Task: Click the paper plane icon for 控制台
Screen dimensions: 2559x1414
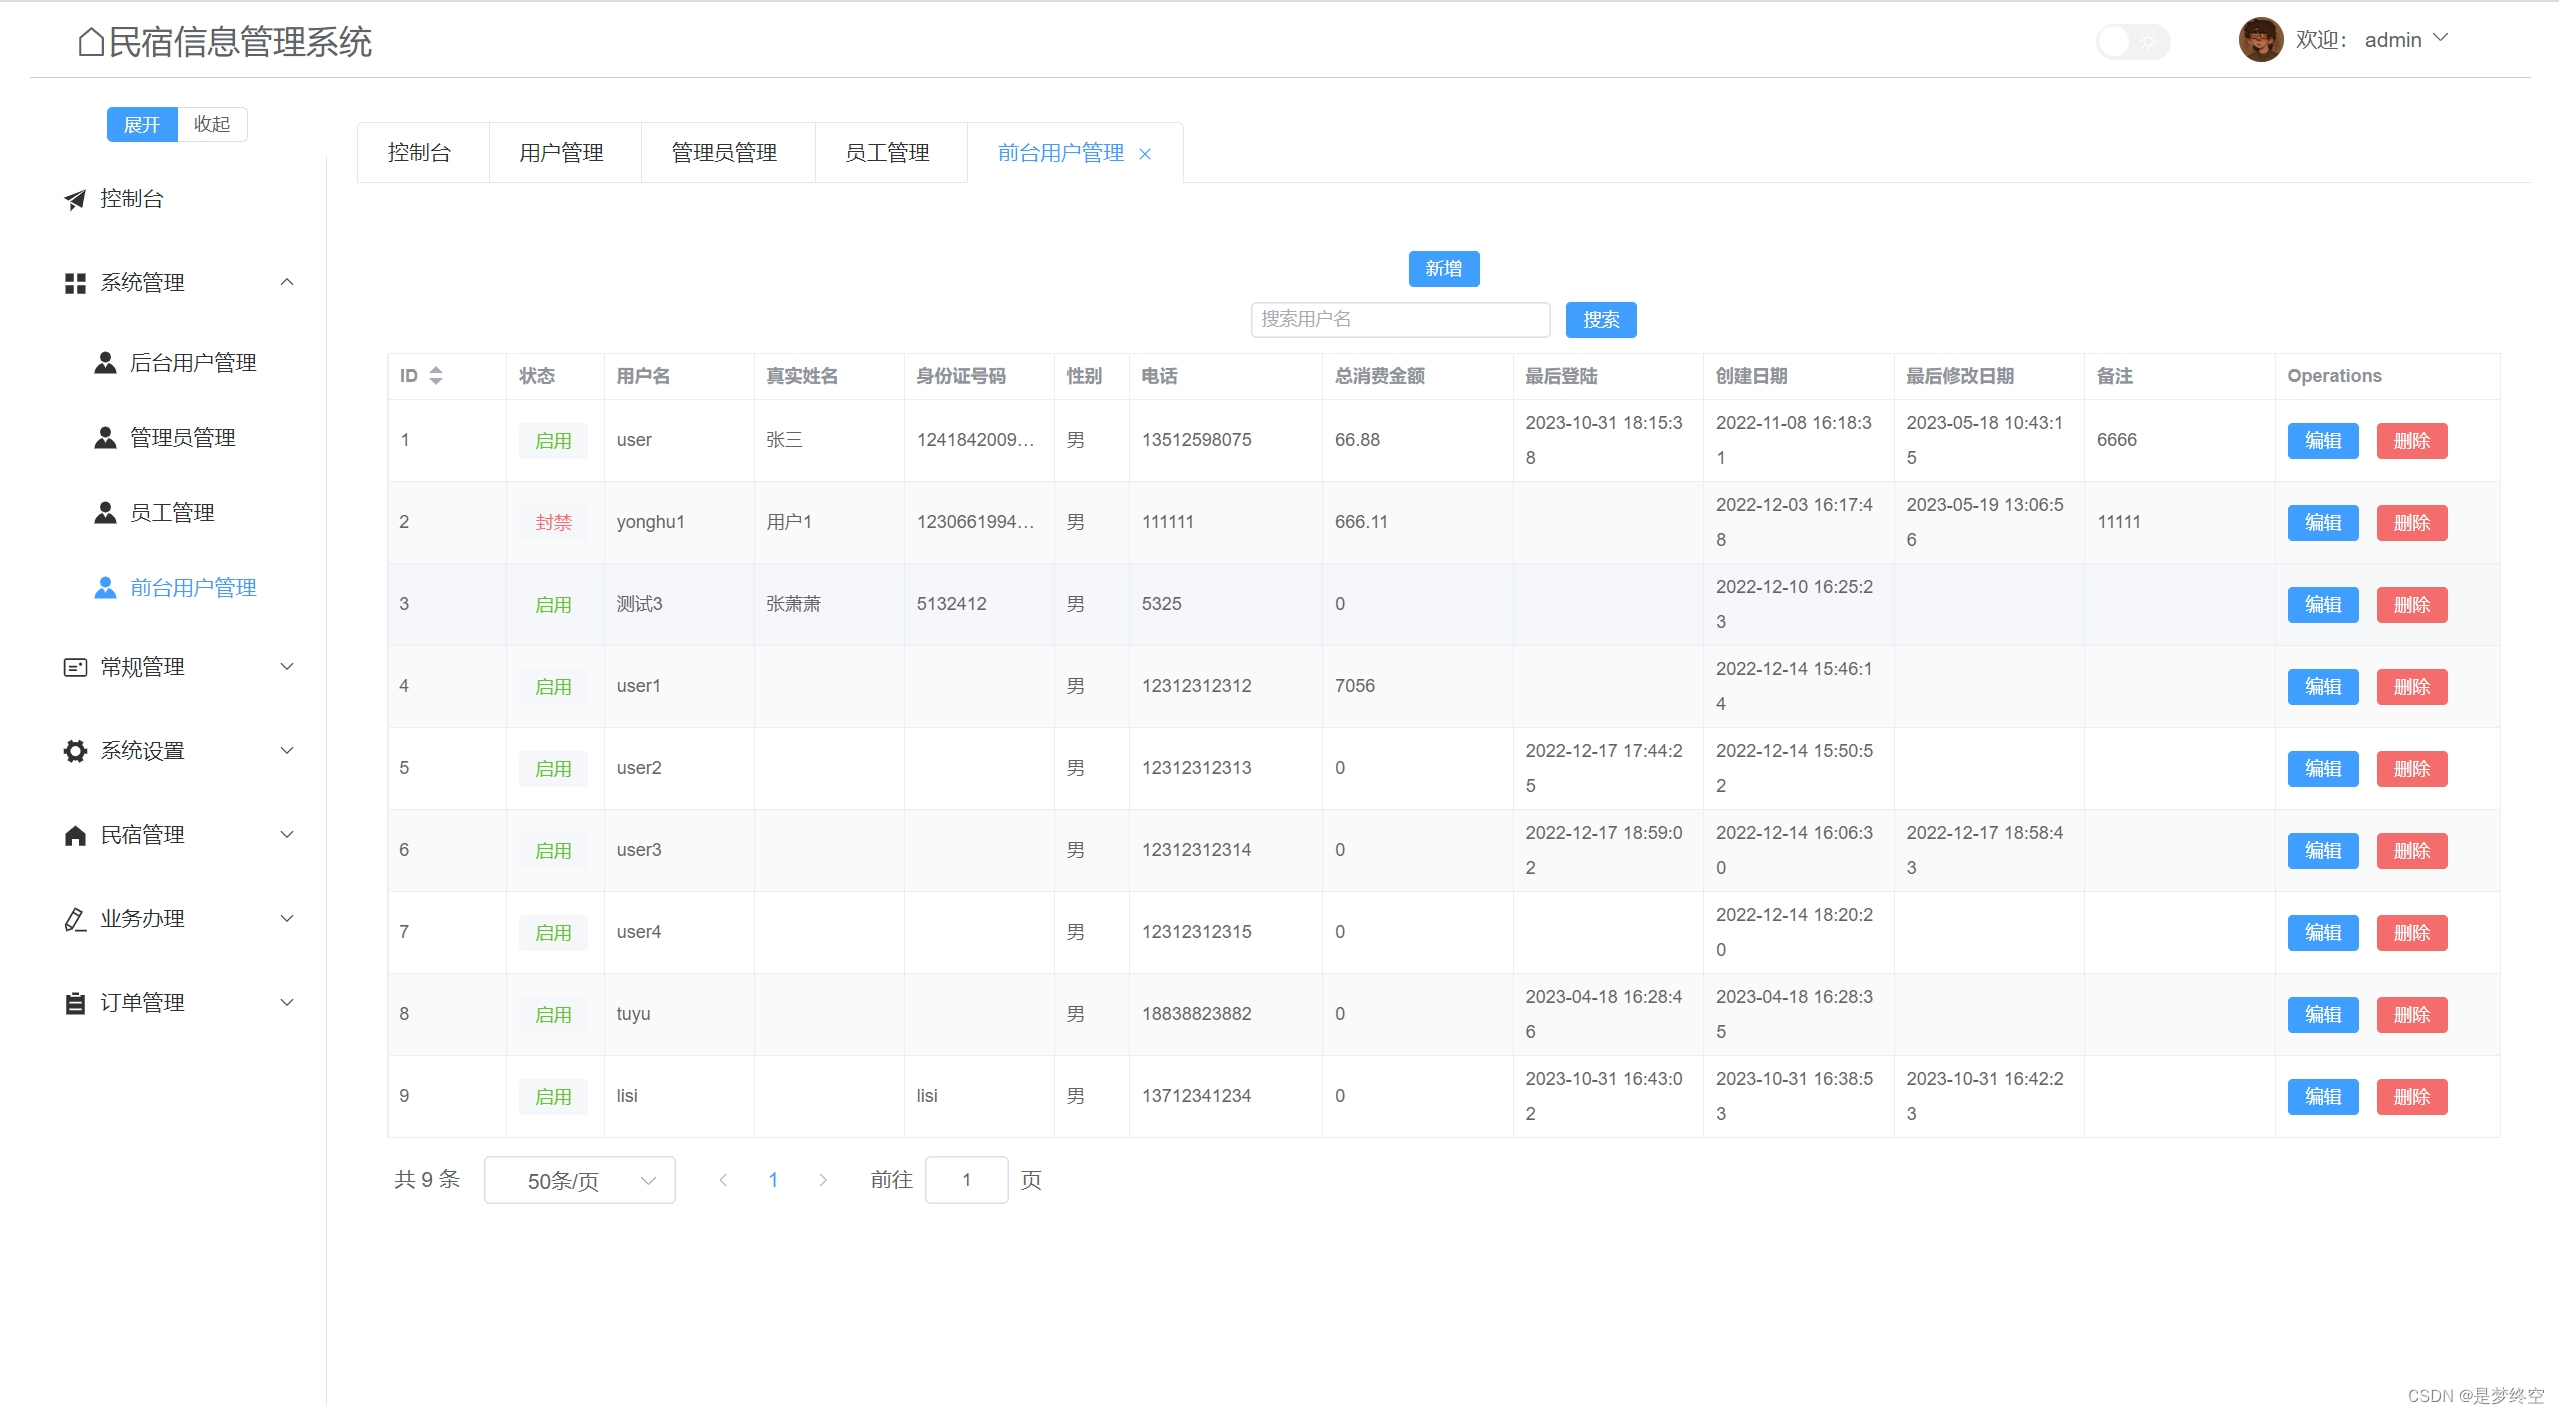Action: click(75, 200)
